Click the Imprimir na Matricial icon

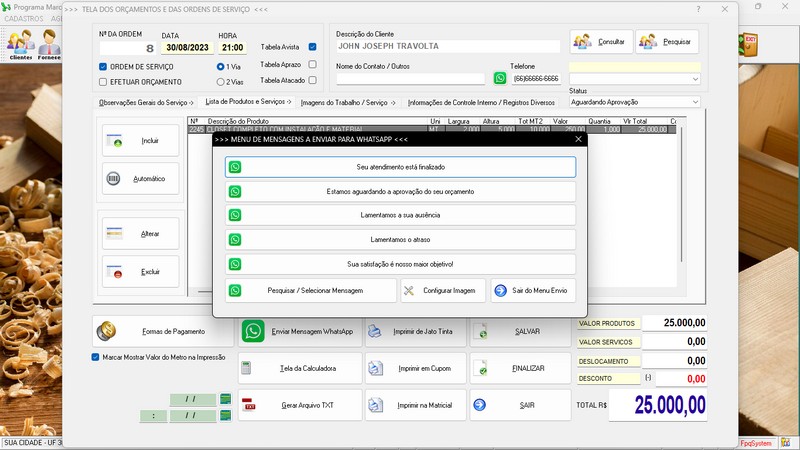(x=376, y=405)
